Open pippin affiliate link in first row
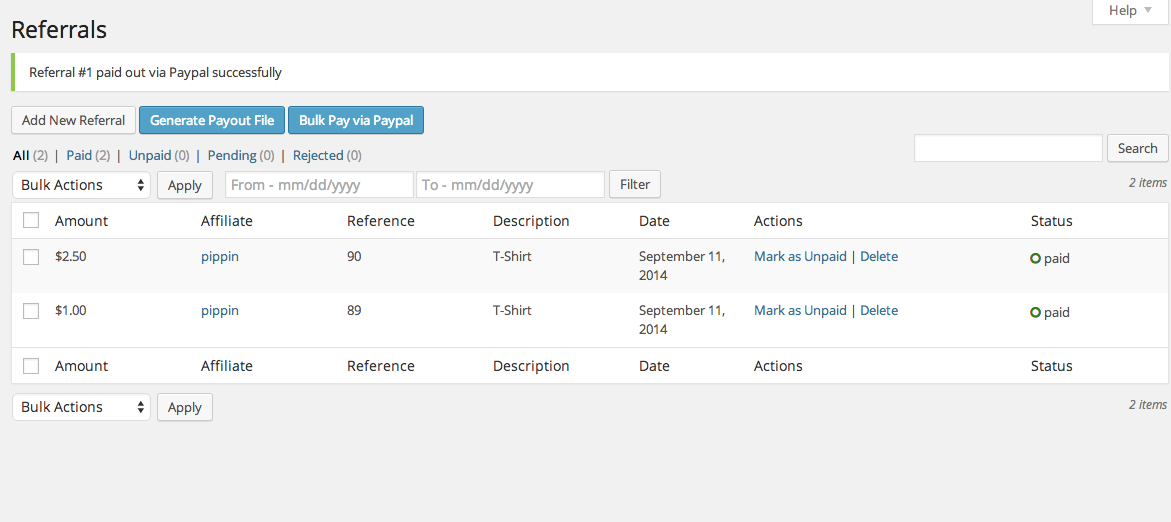Screen dimensions: 1171x522 (x=220, y=257)
